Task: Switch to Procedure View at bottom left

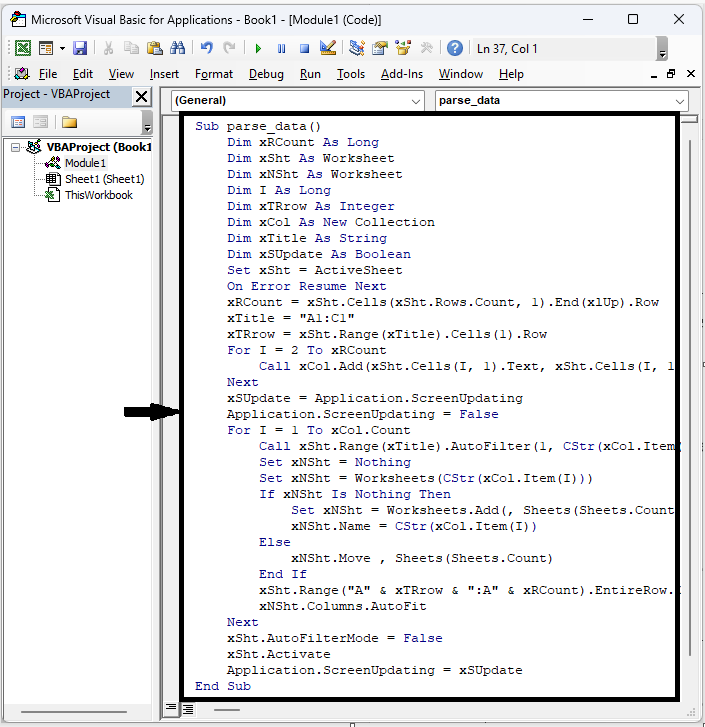Action: pos(171,708)
